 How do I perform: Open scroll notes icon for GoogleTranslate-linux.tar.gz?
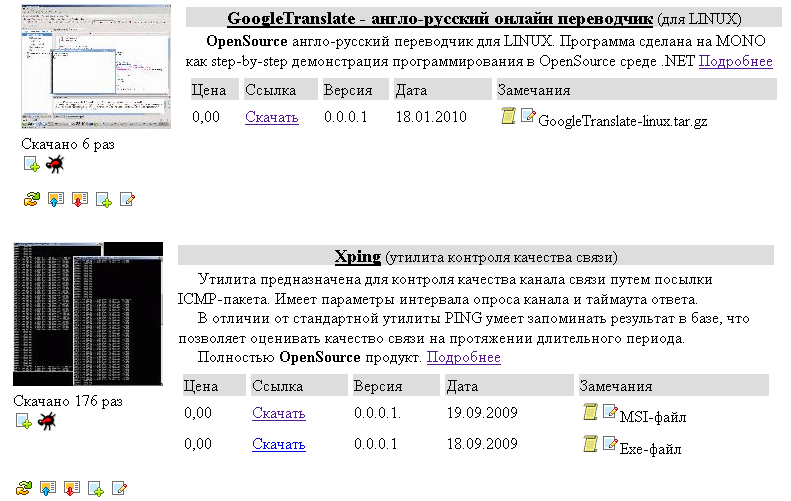click(508, 116)
